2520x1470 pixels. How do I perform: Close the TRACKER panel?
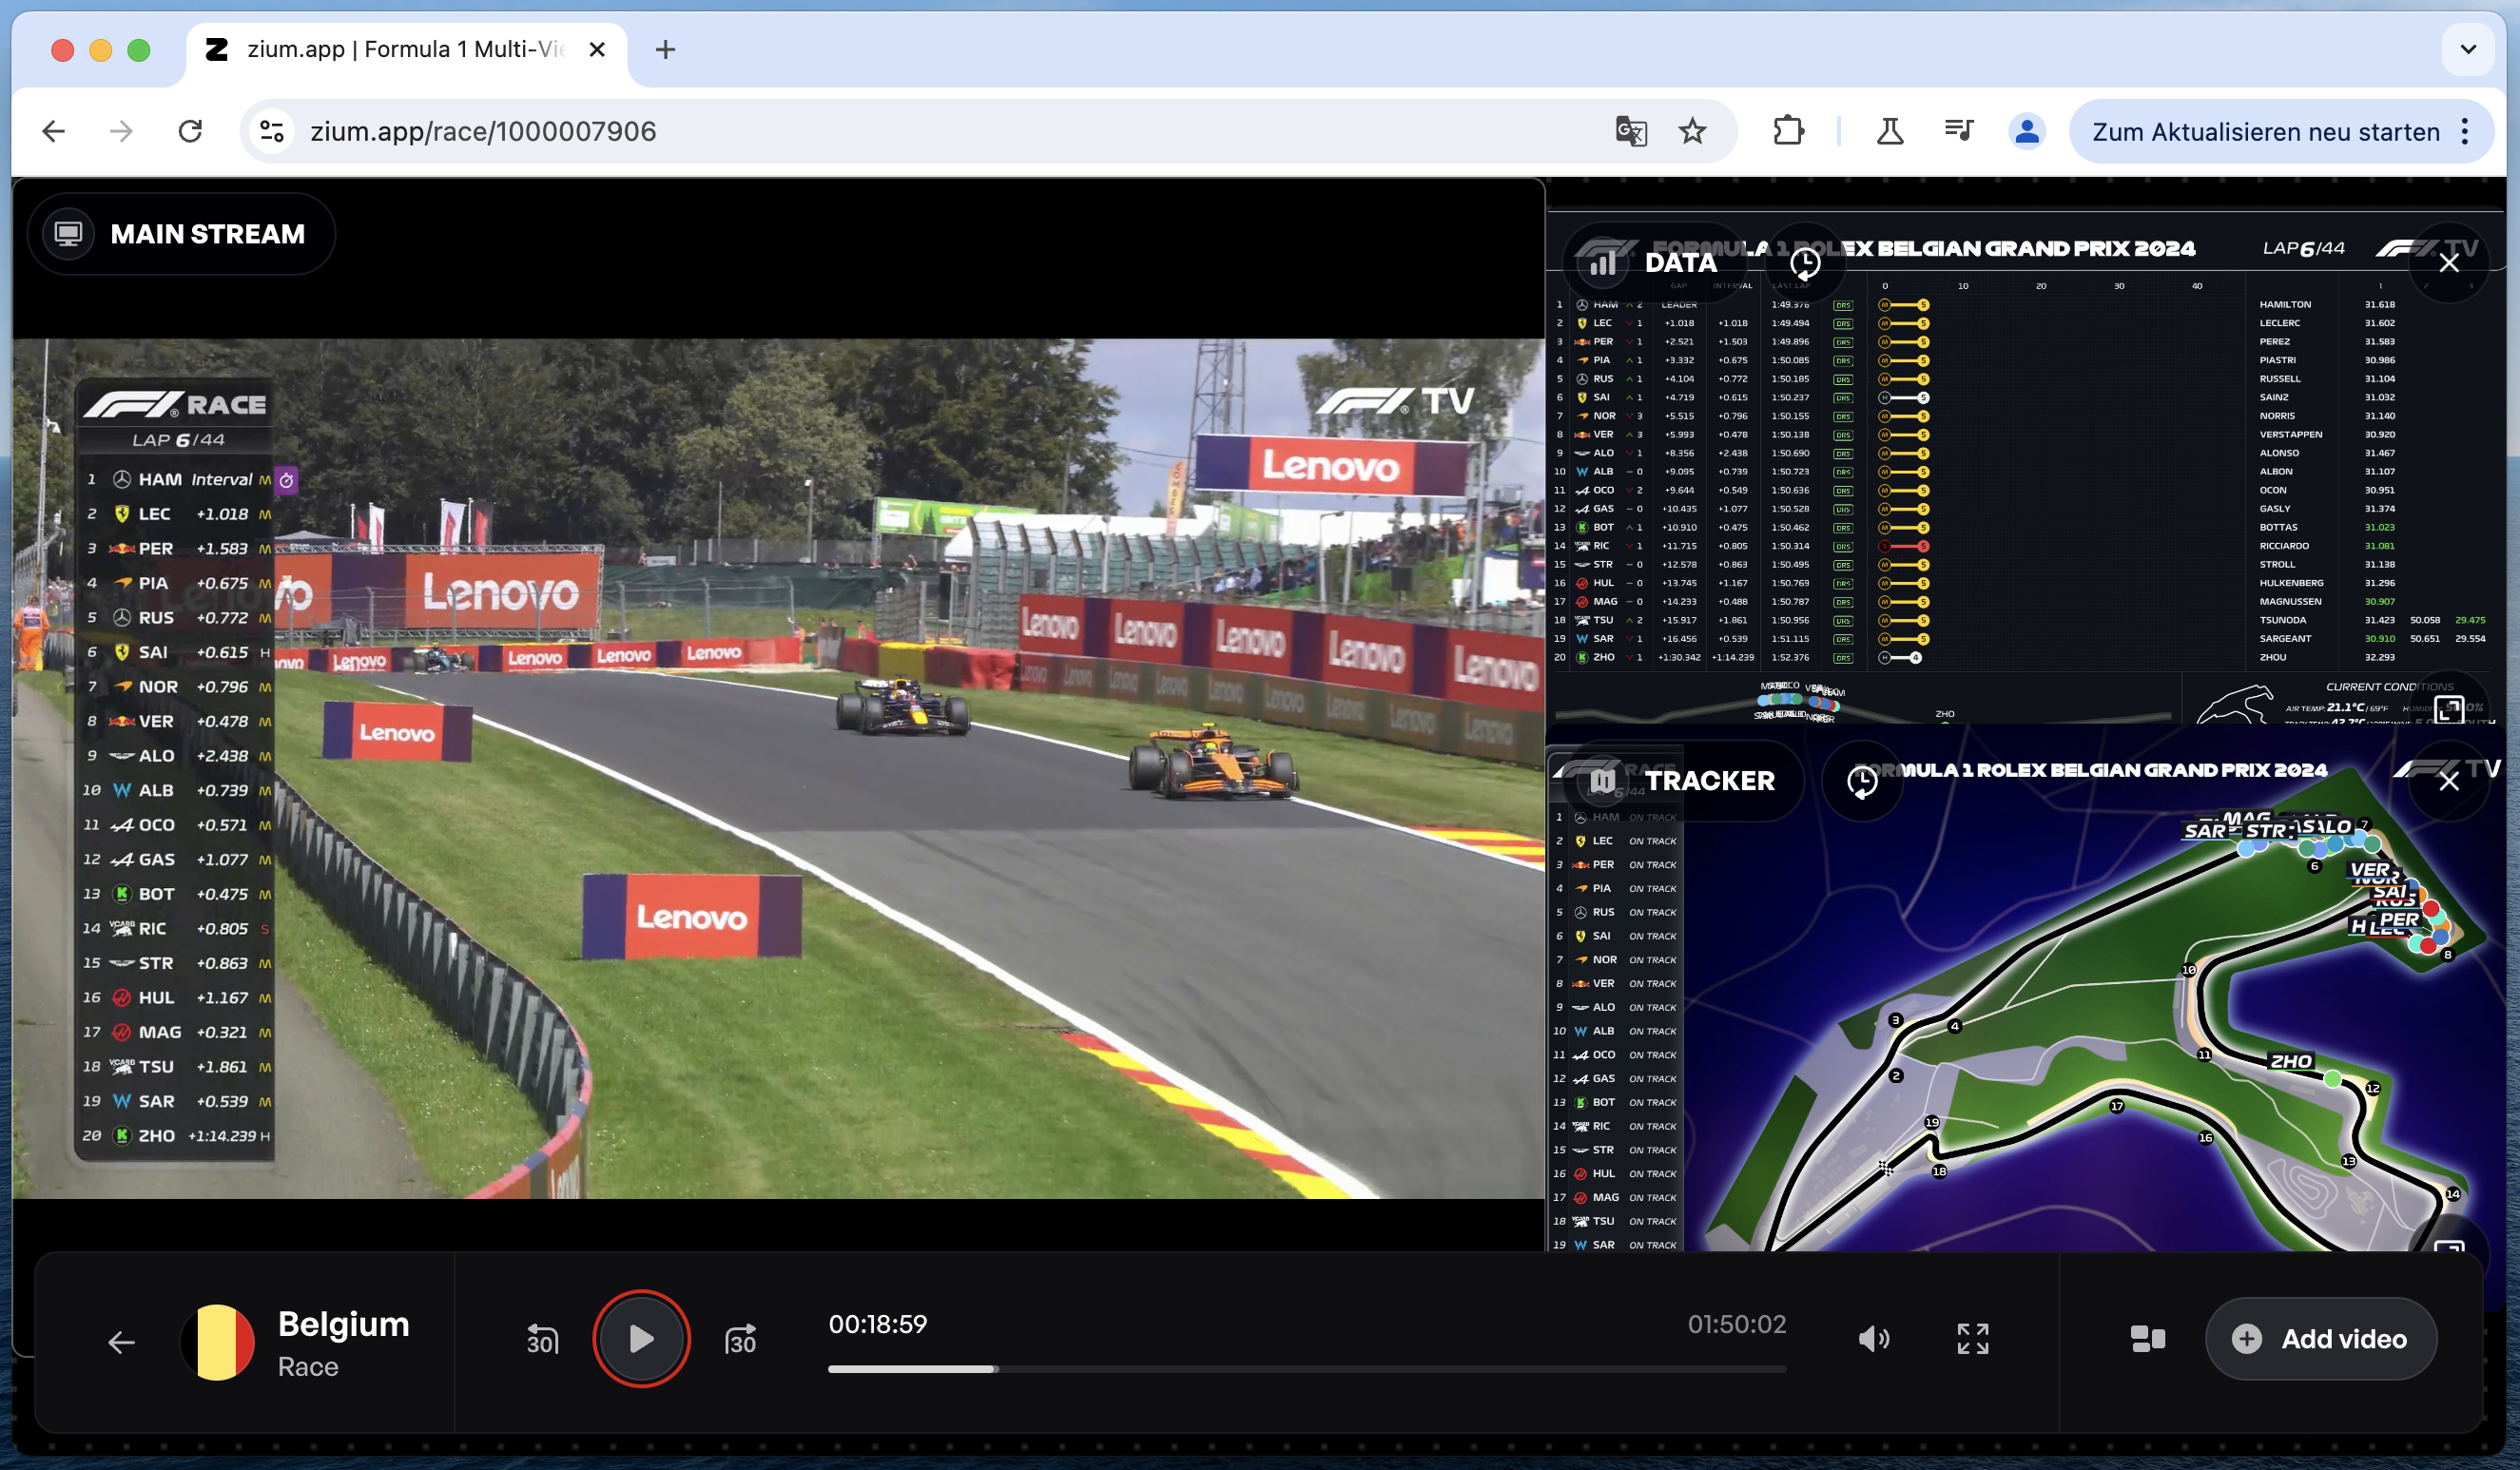coord(2449,781)
